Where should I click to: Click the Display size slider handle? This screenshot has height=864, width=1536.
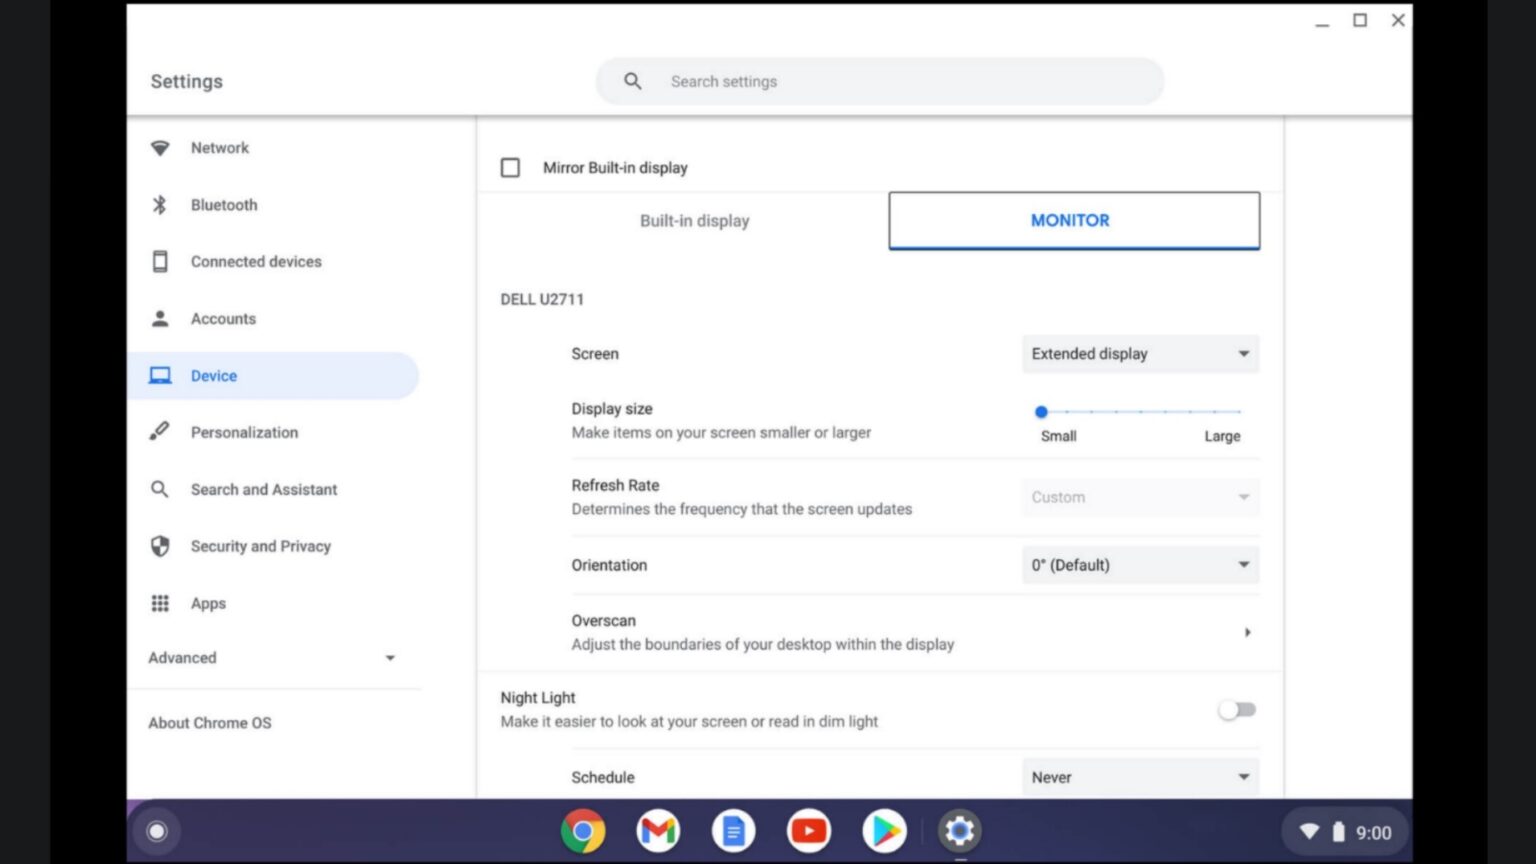(1041, 412)
